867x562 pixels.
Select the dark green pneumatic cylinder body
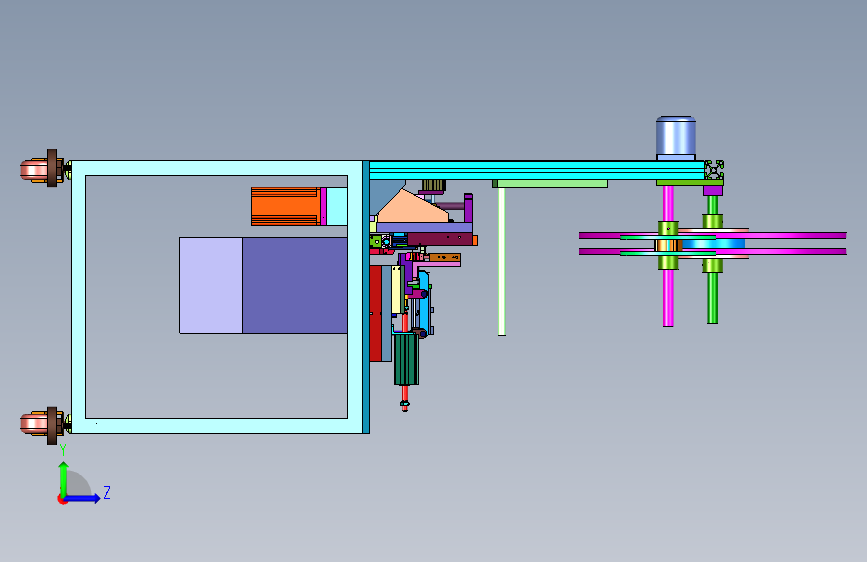click(406, 360)
